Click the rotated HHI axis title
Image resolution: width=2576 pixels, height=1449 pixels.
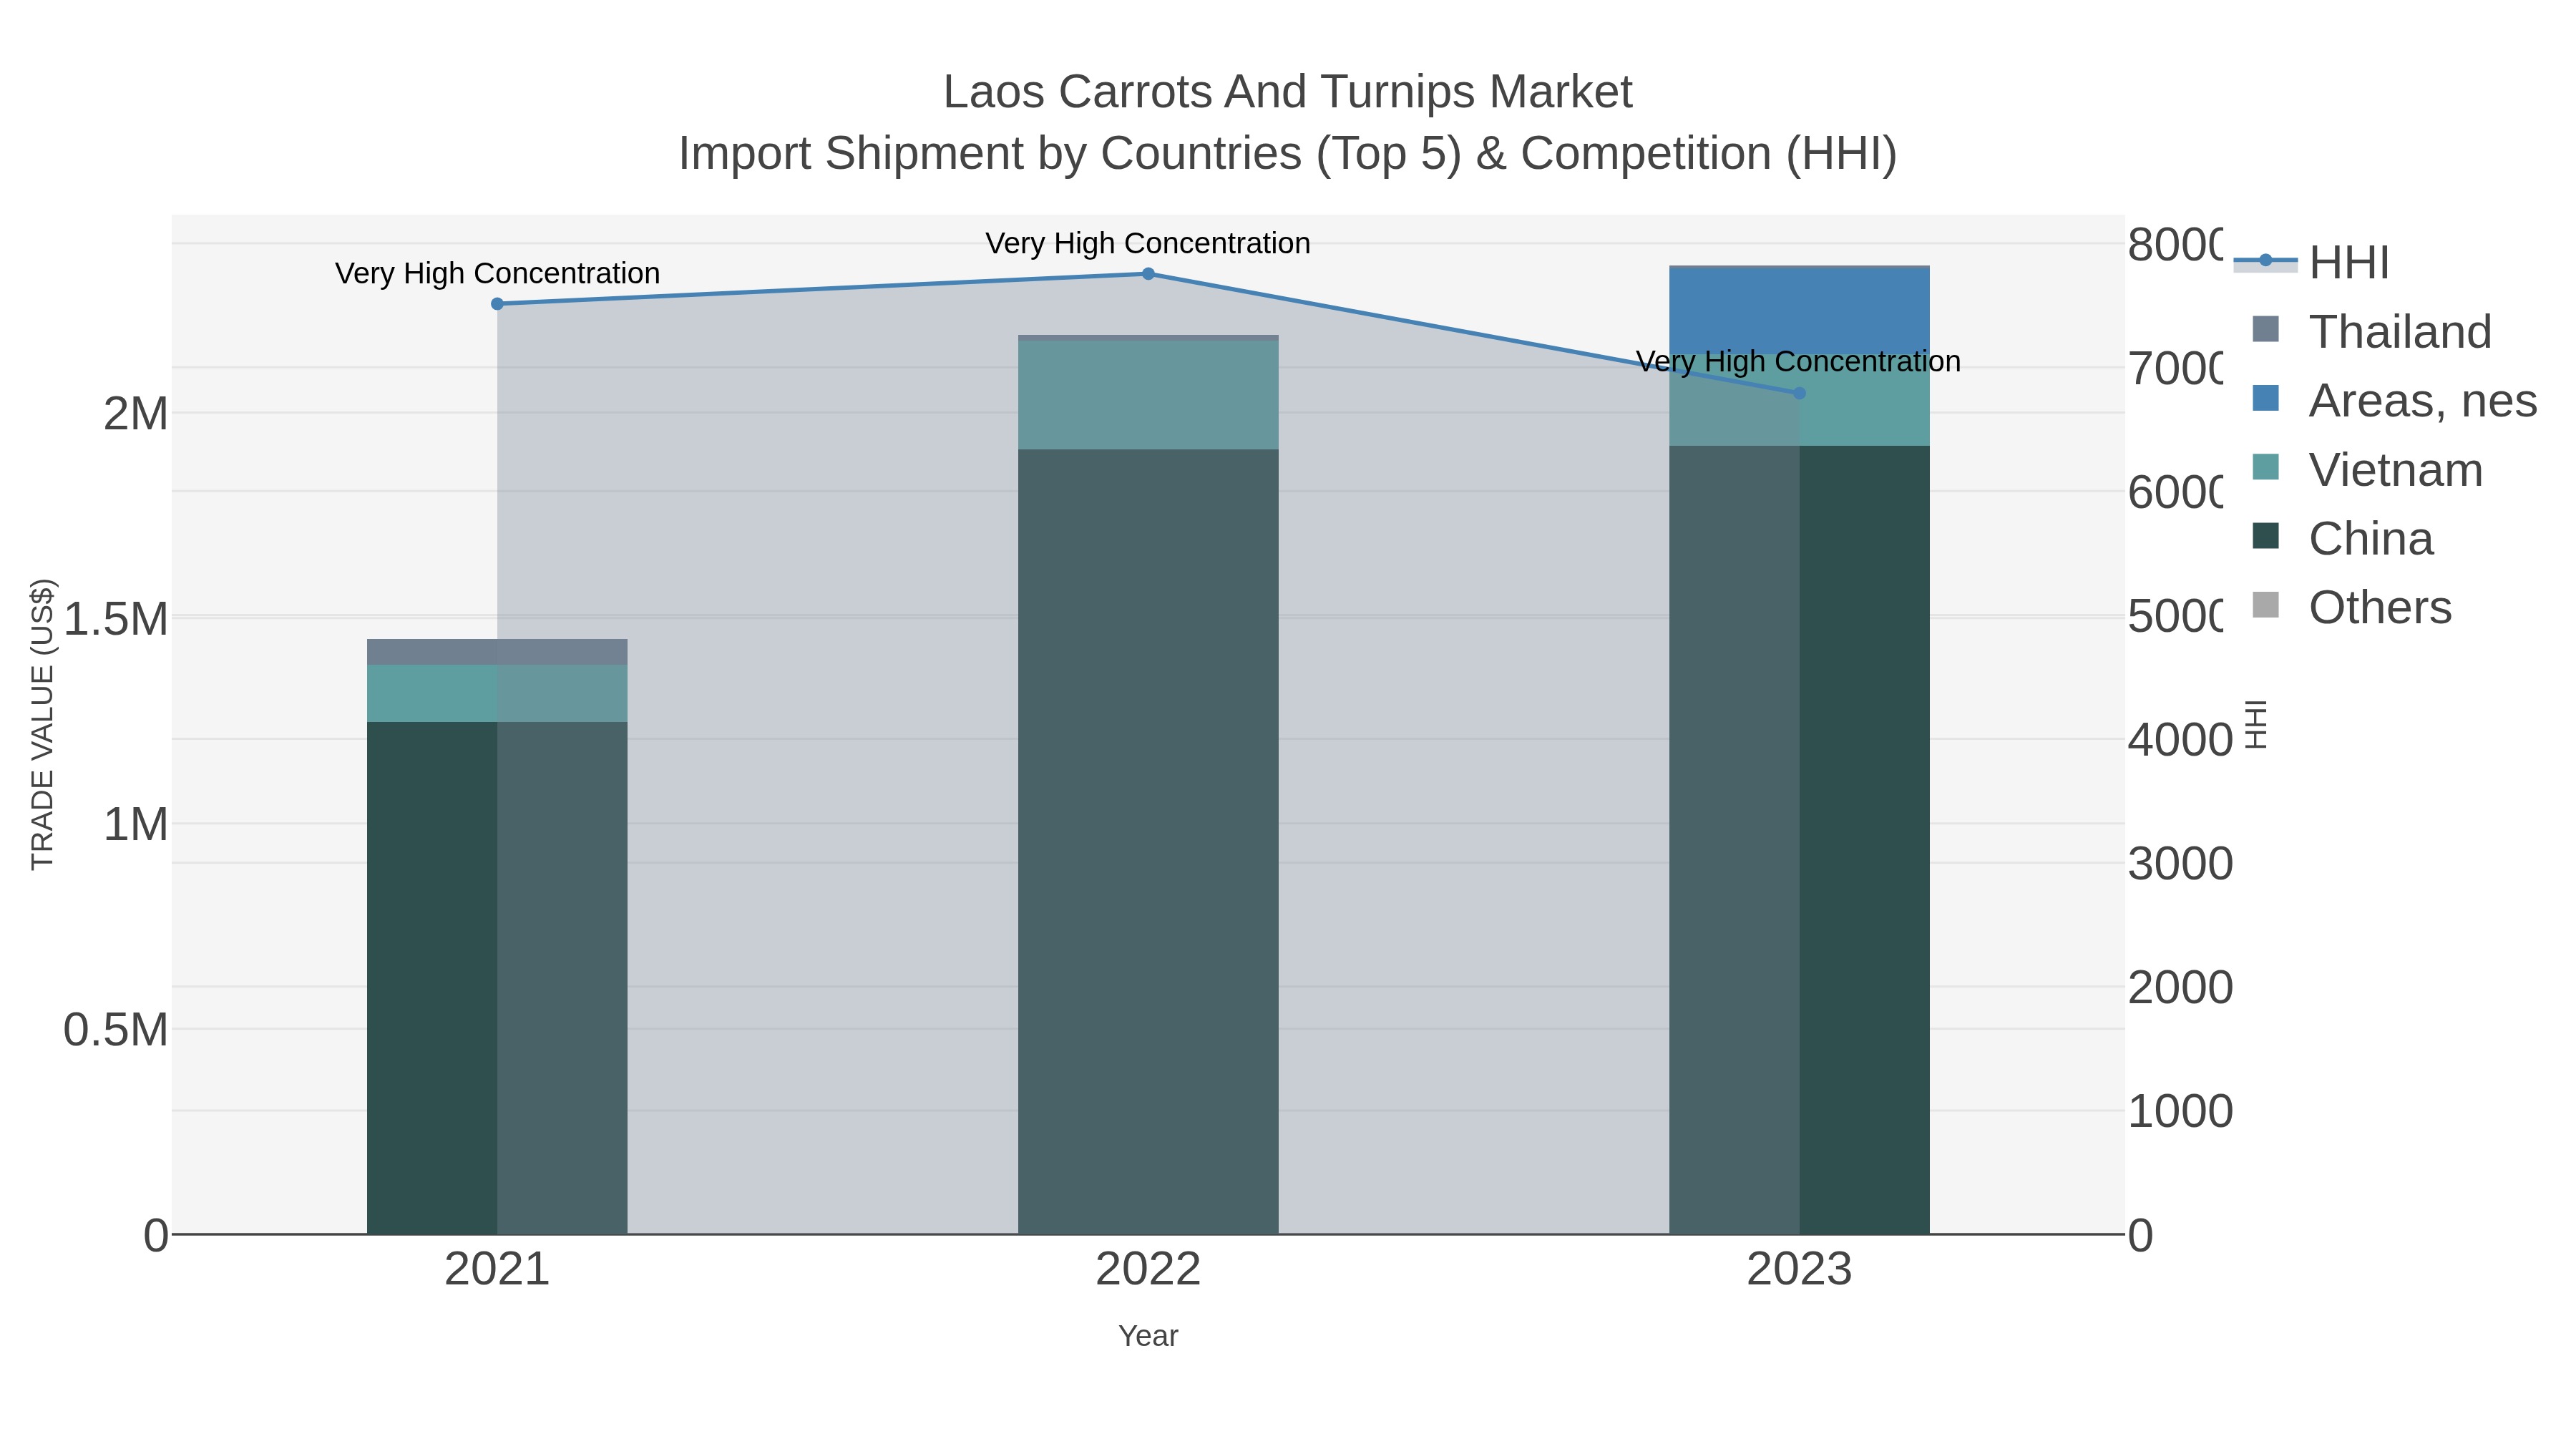[2256, 724]
